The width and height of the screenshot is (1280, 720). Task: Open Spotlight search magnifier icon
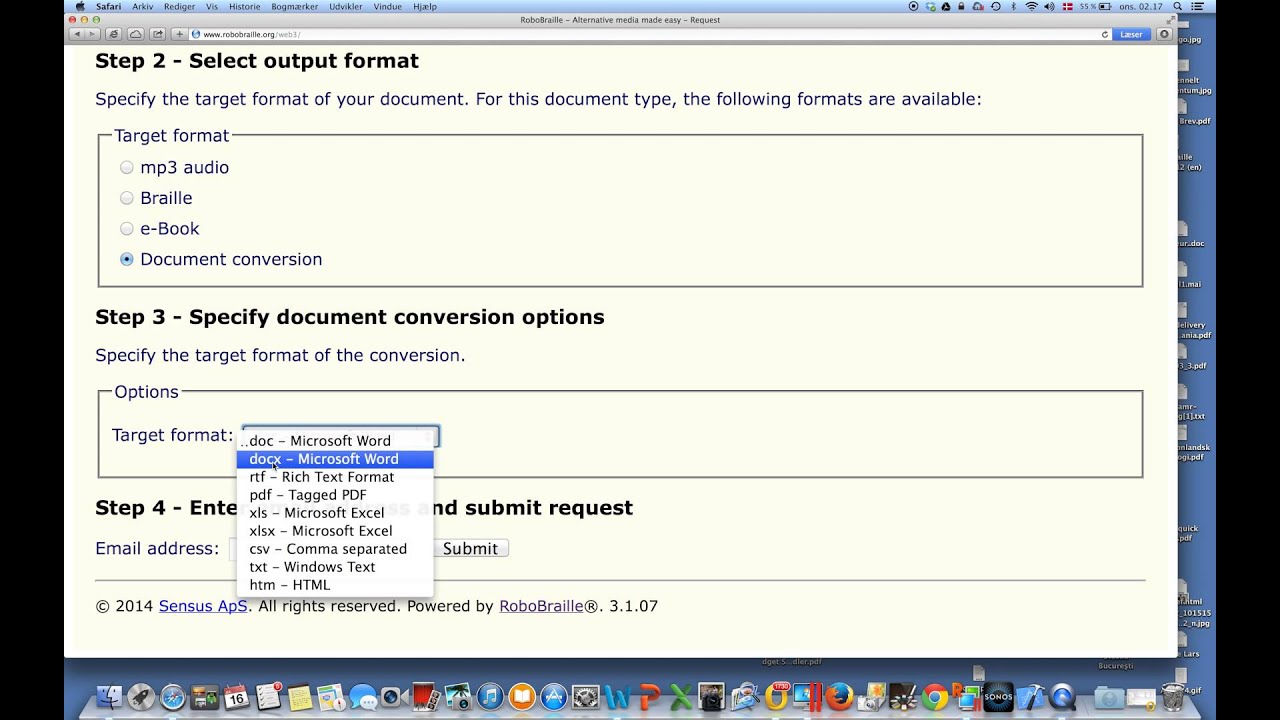coord(1176,6)
